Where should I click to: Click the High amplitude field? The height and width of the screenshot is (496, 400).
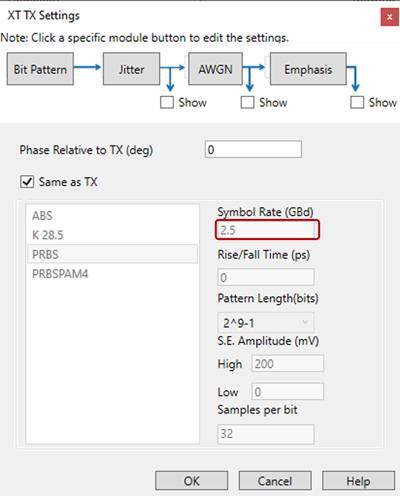click(x=287, y=363)
